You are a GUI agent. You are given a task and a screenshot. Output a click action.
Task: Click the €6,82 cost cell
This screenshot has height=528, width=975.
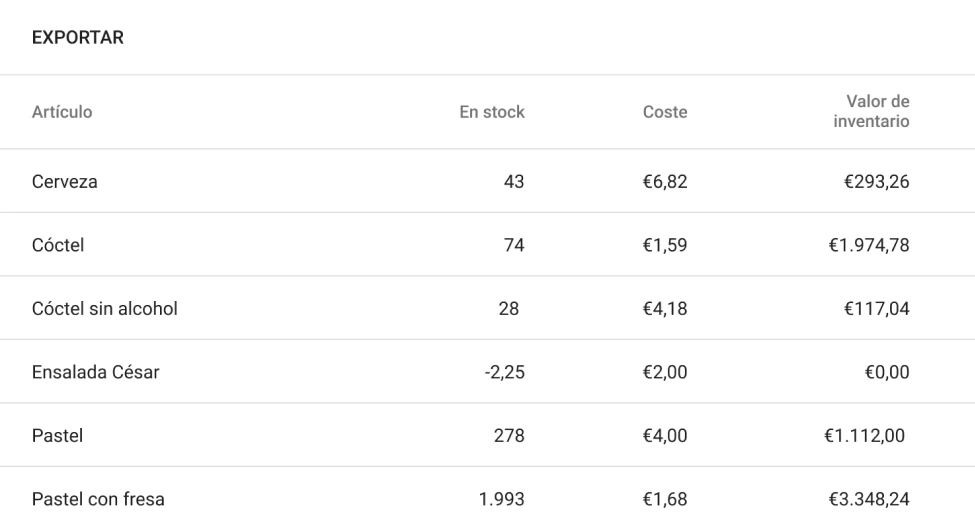(x=664, y=182)
